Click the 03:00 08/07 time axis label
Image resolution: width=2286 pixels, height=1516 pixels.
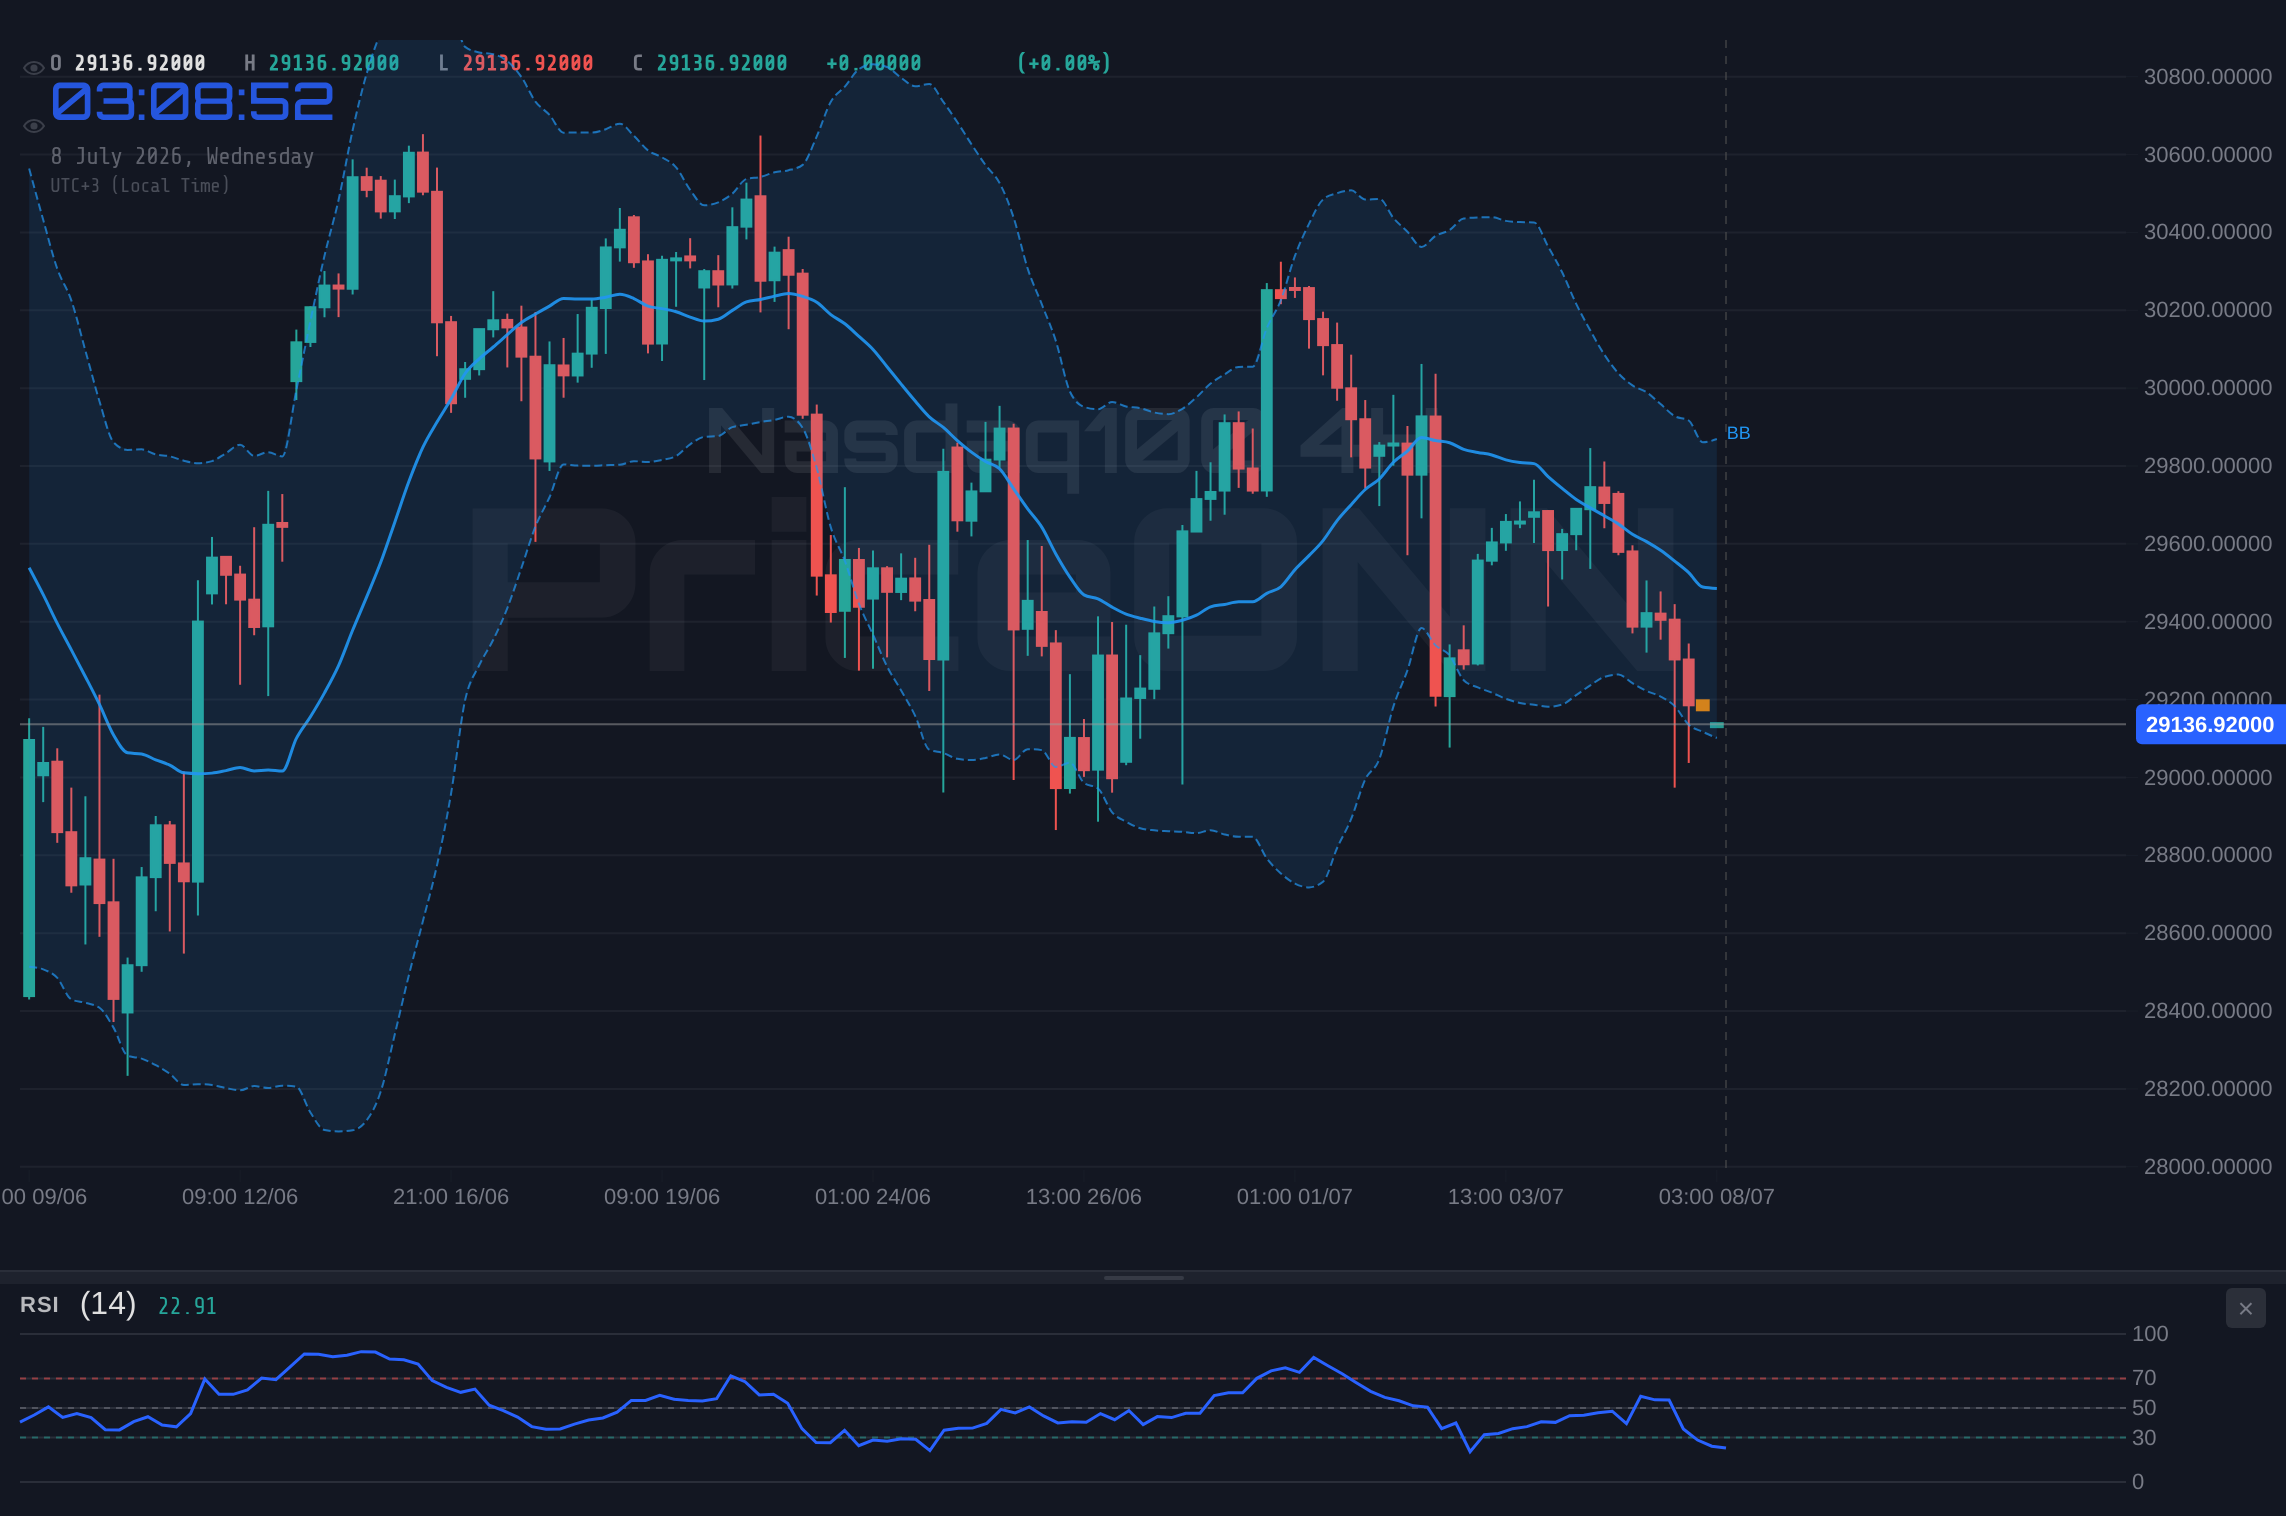[1717, 1197]
